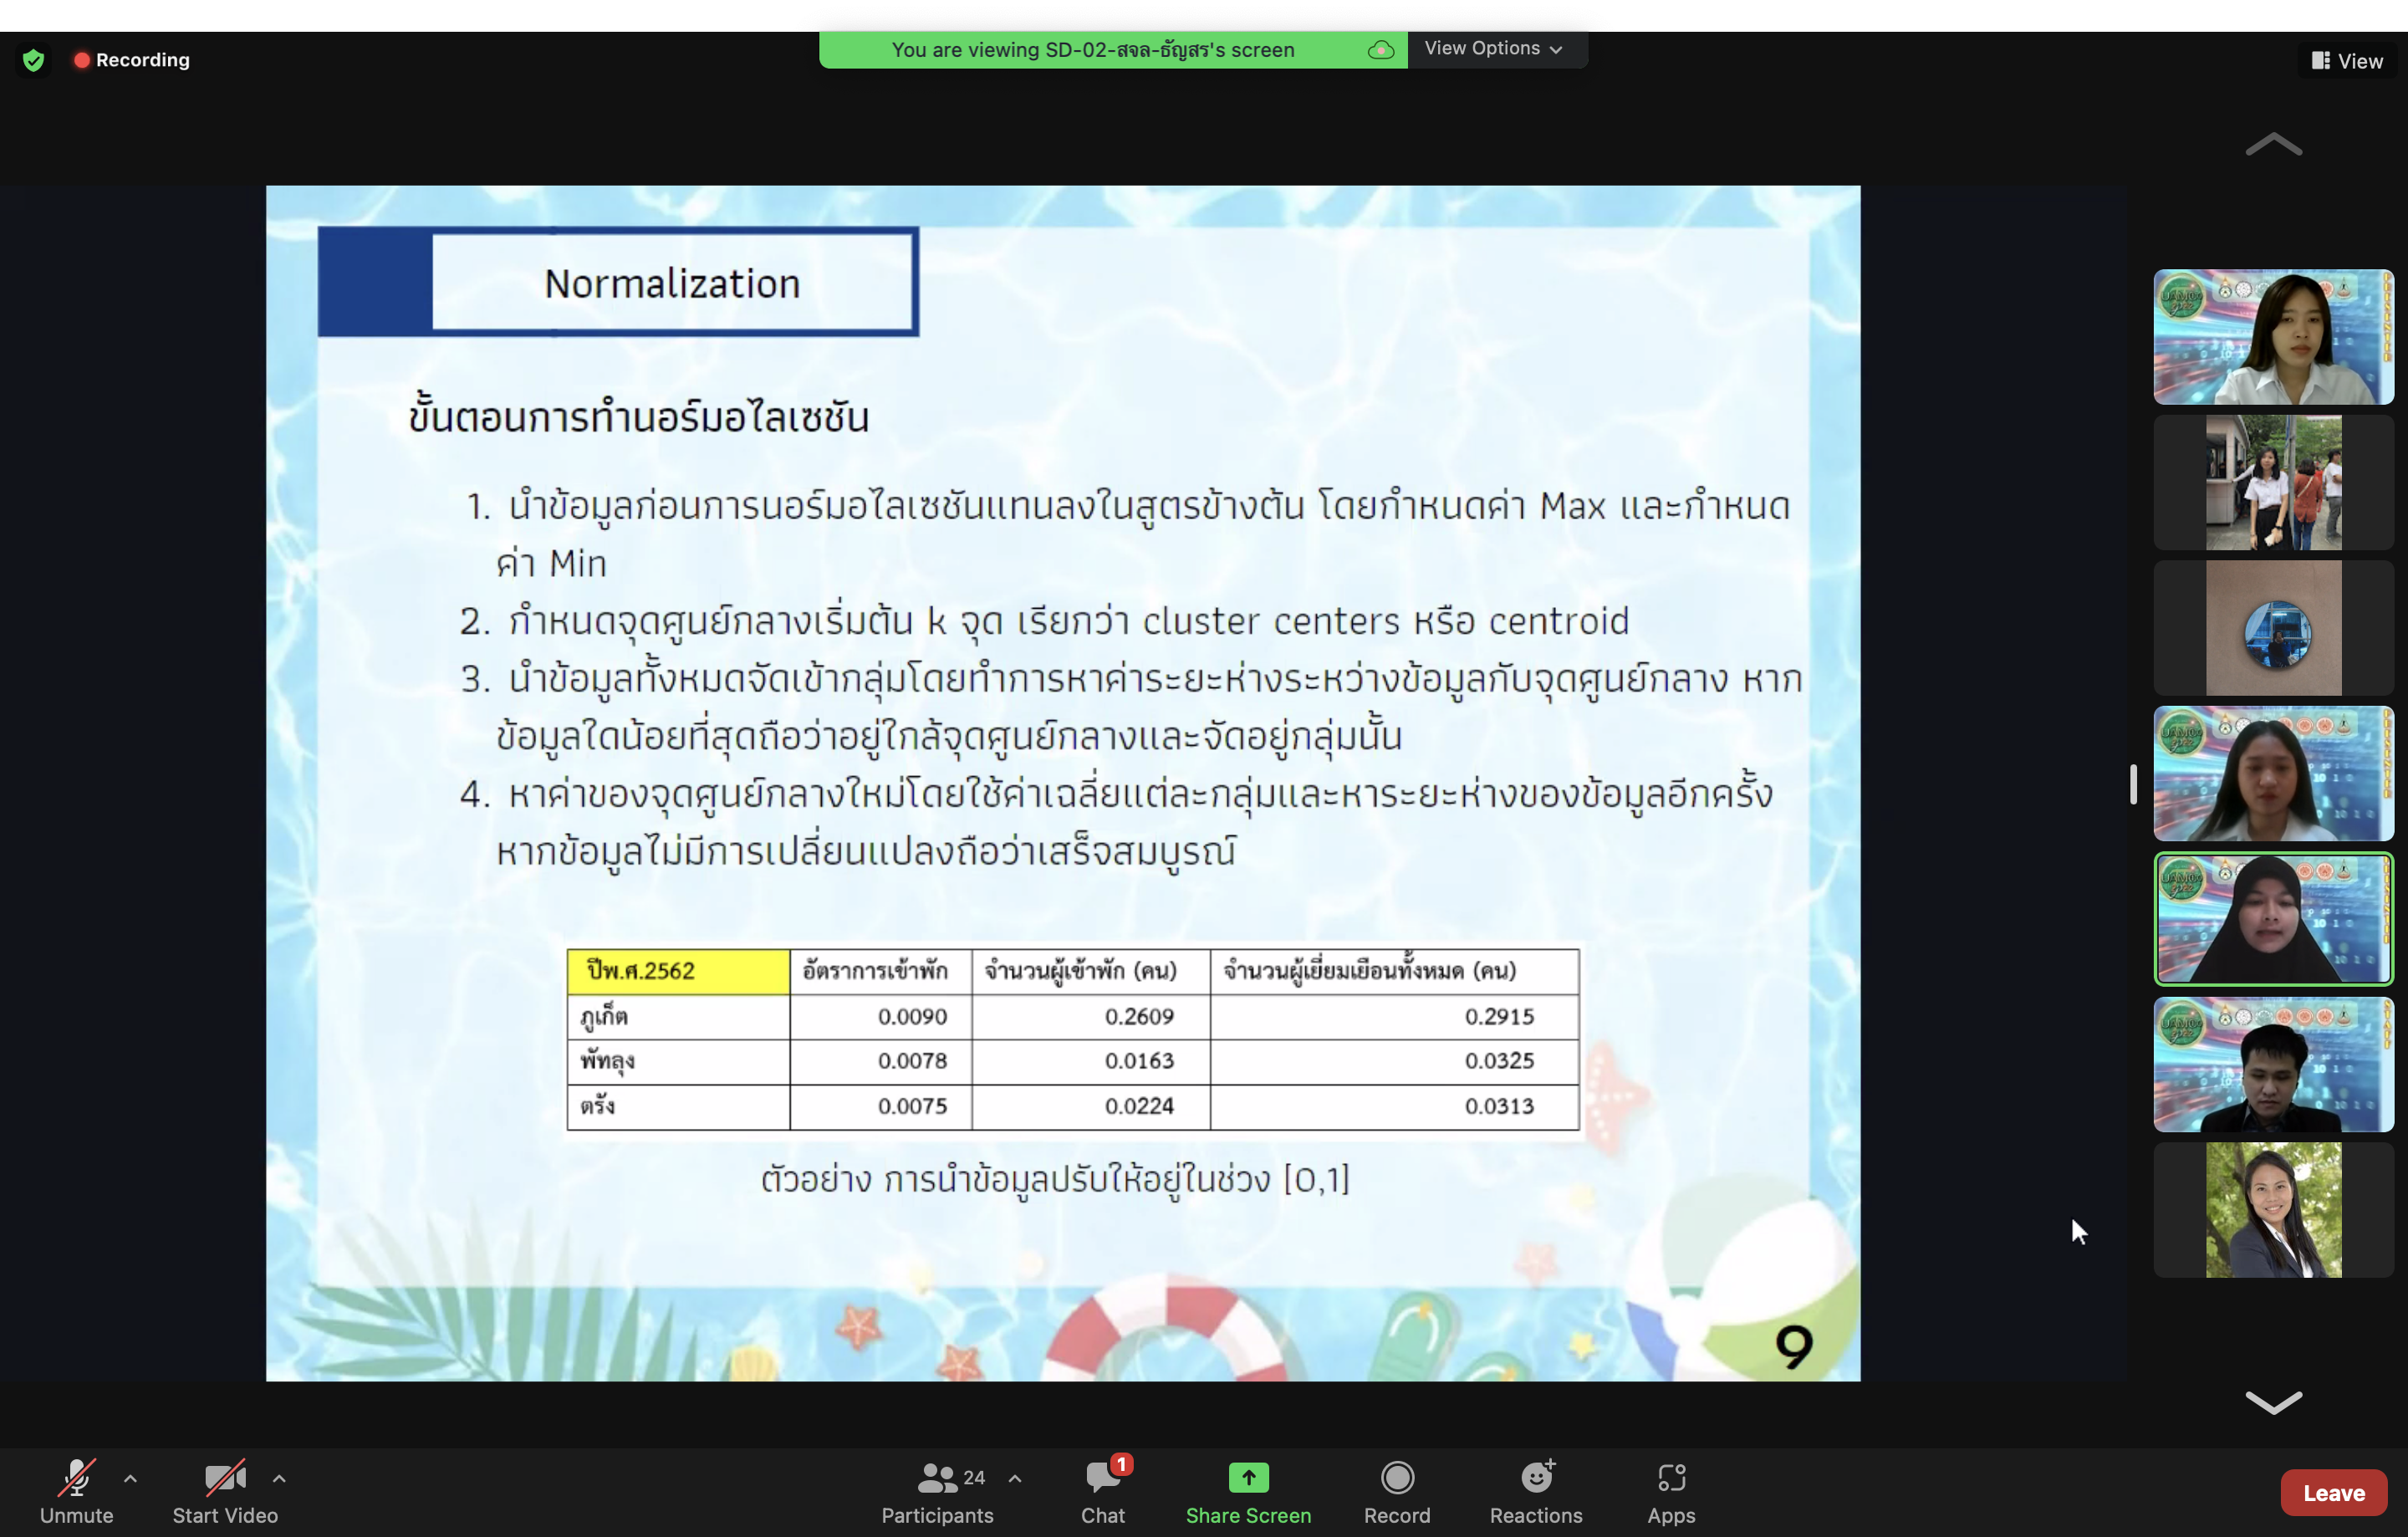The width and height of the screenshot is (2408, 1537).
Task: Click the Start Video camera icon
Action: click(x=225, y=1478)
